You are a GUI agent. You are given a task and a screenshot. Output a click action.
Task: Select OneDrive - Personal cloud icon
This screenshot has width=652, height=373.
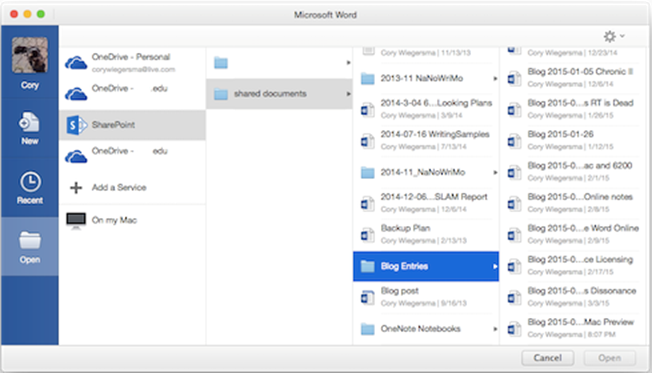click(76, 63)
